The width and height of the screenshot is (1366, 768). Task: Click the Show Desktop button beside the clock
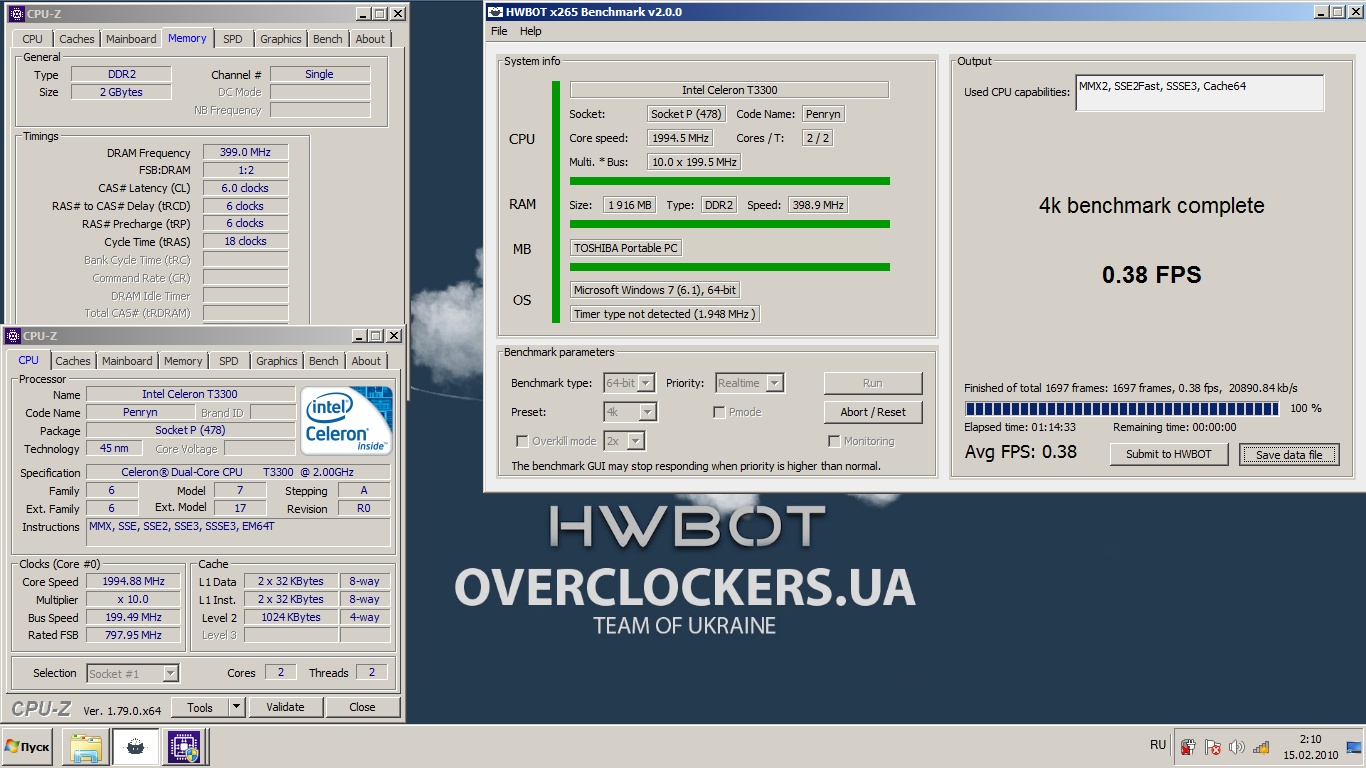point(1354,746)
